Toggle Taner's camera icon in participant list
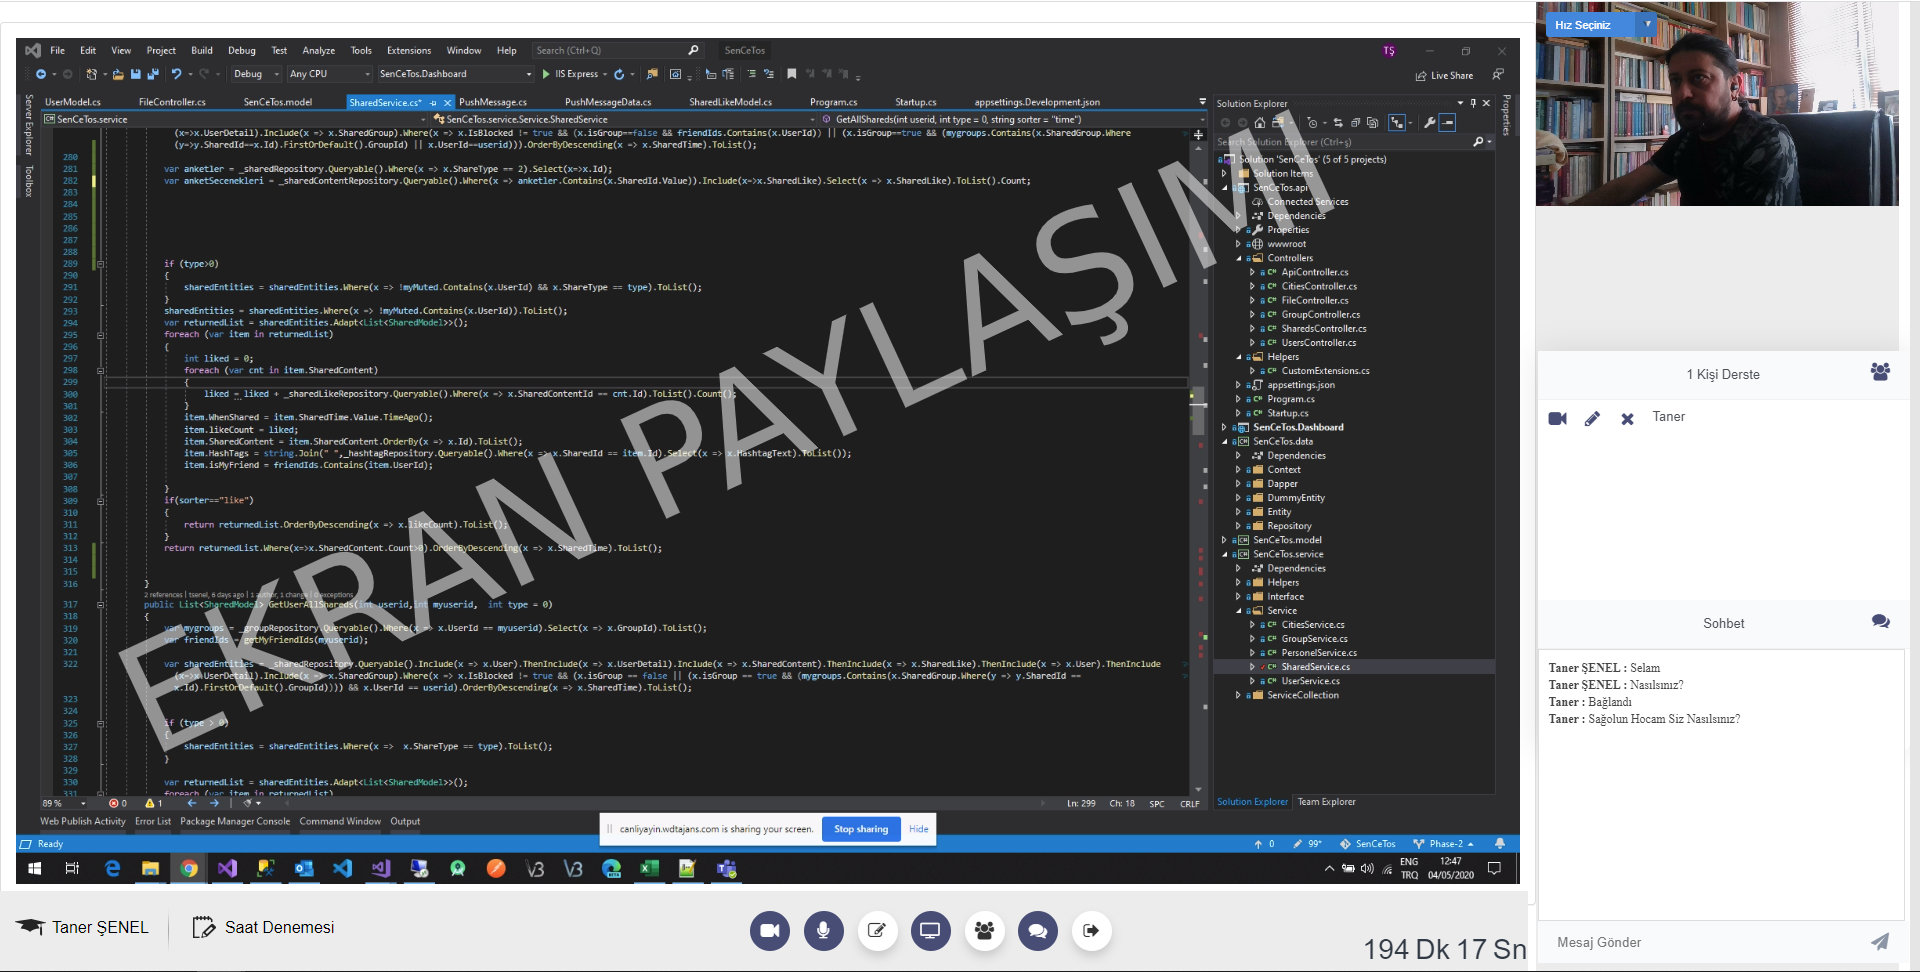The width and height of the screenshot is (1920, 972). pos(1557,418)
